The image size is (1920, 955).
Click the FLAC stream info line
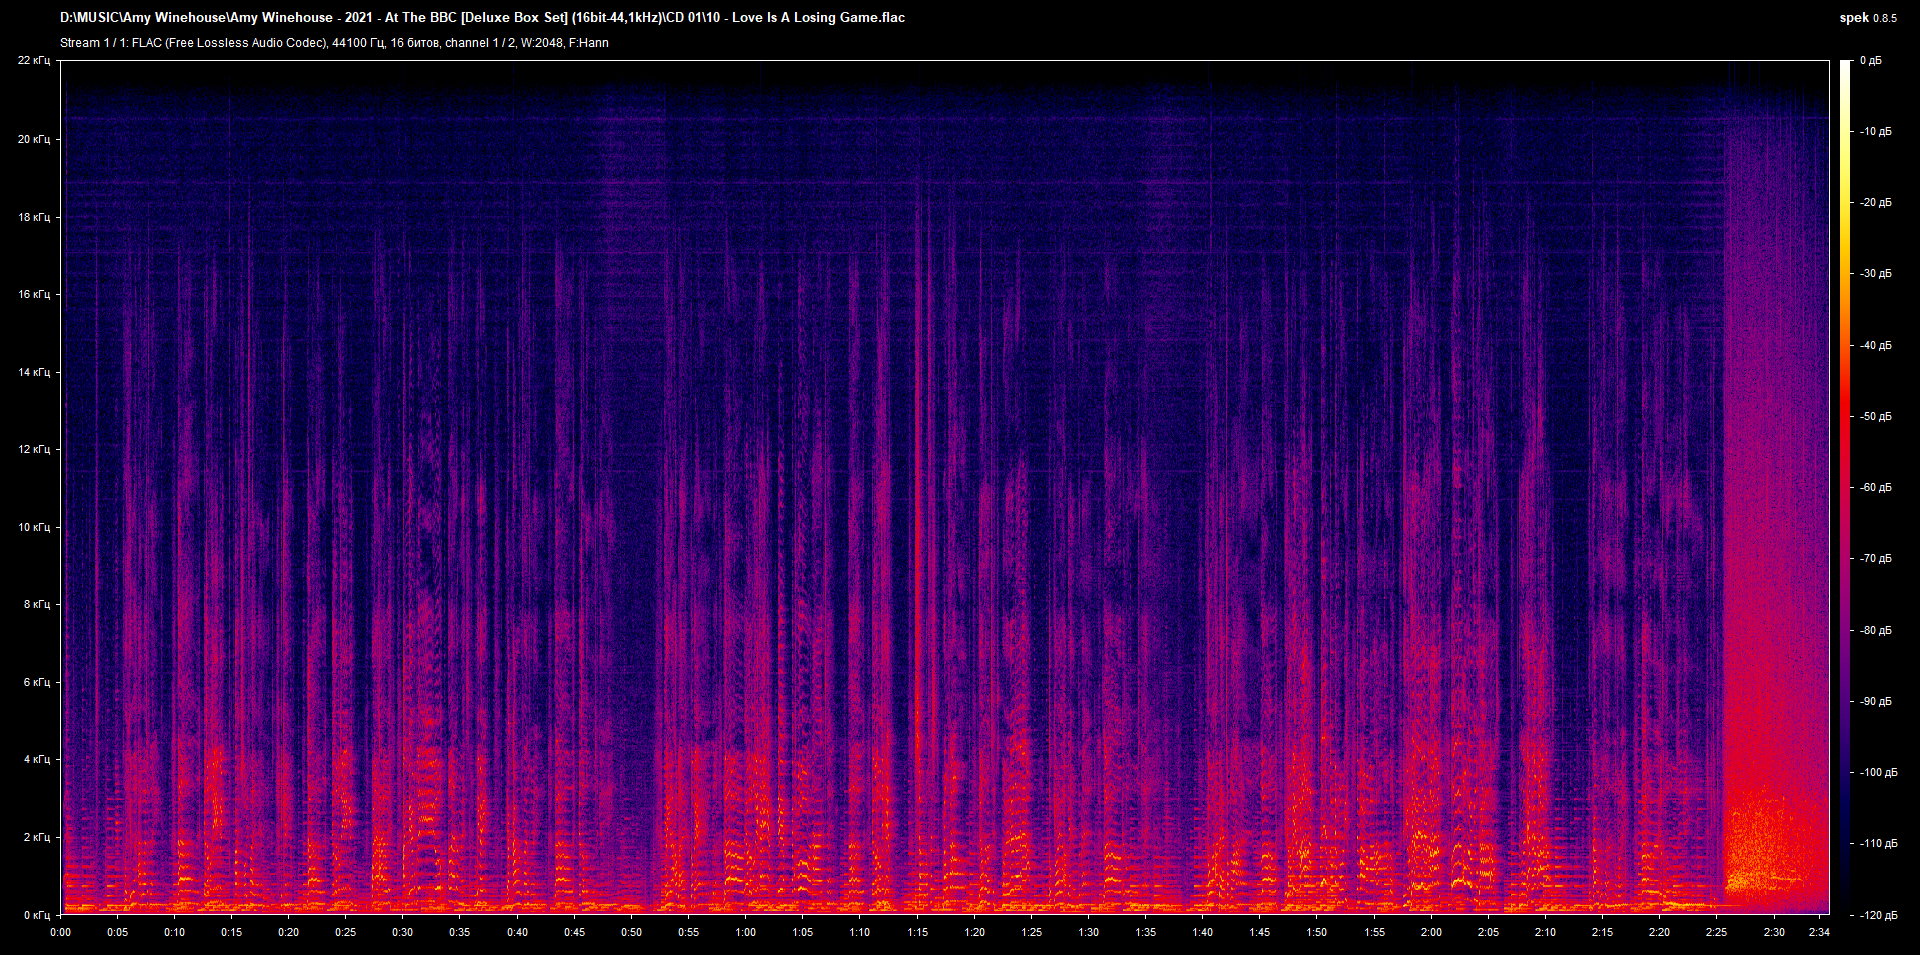[x=334, y=43]
